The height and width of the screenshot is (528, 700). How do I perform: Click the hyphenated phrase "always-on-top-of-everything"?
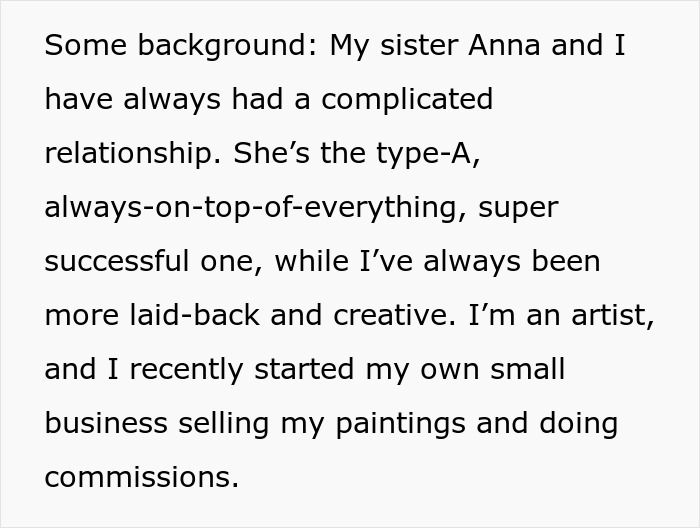pos(252,208)
